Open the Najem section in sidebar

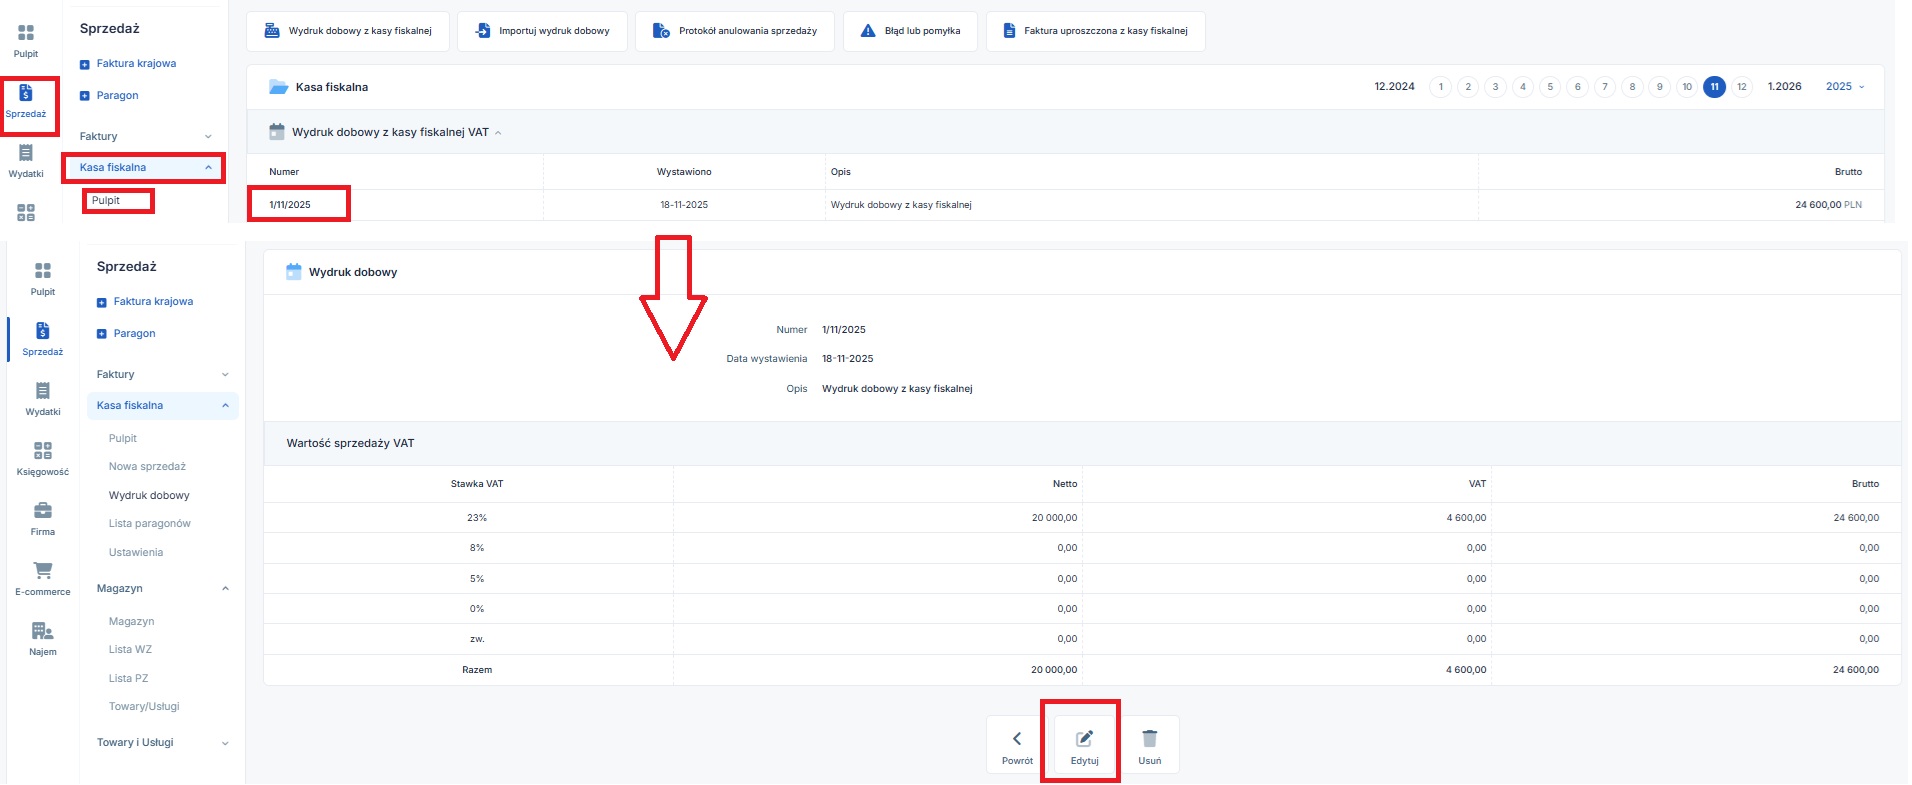click(43, 638)
